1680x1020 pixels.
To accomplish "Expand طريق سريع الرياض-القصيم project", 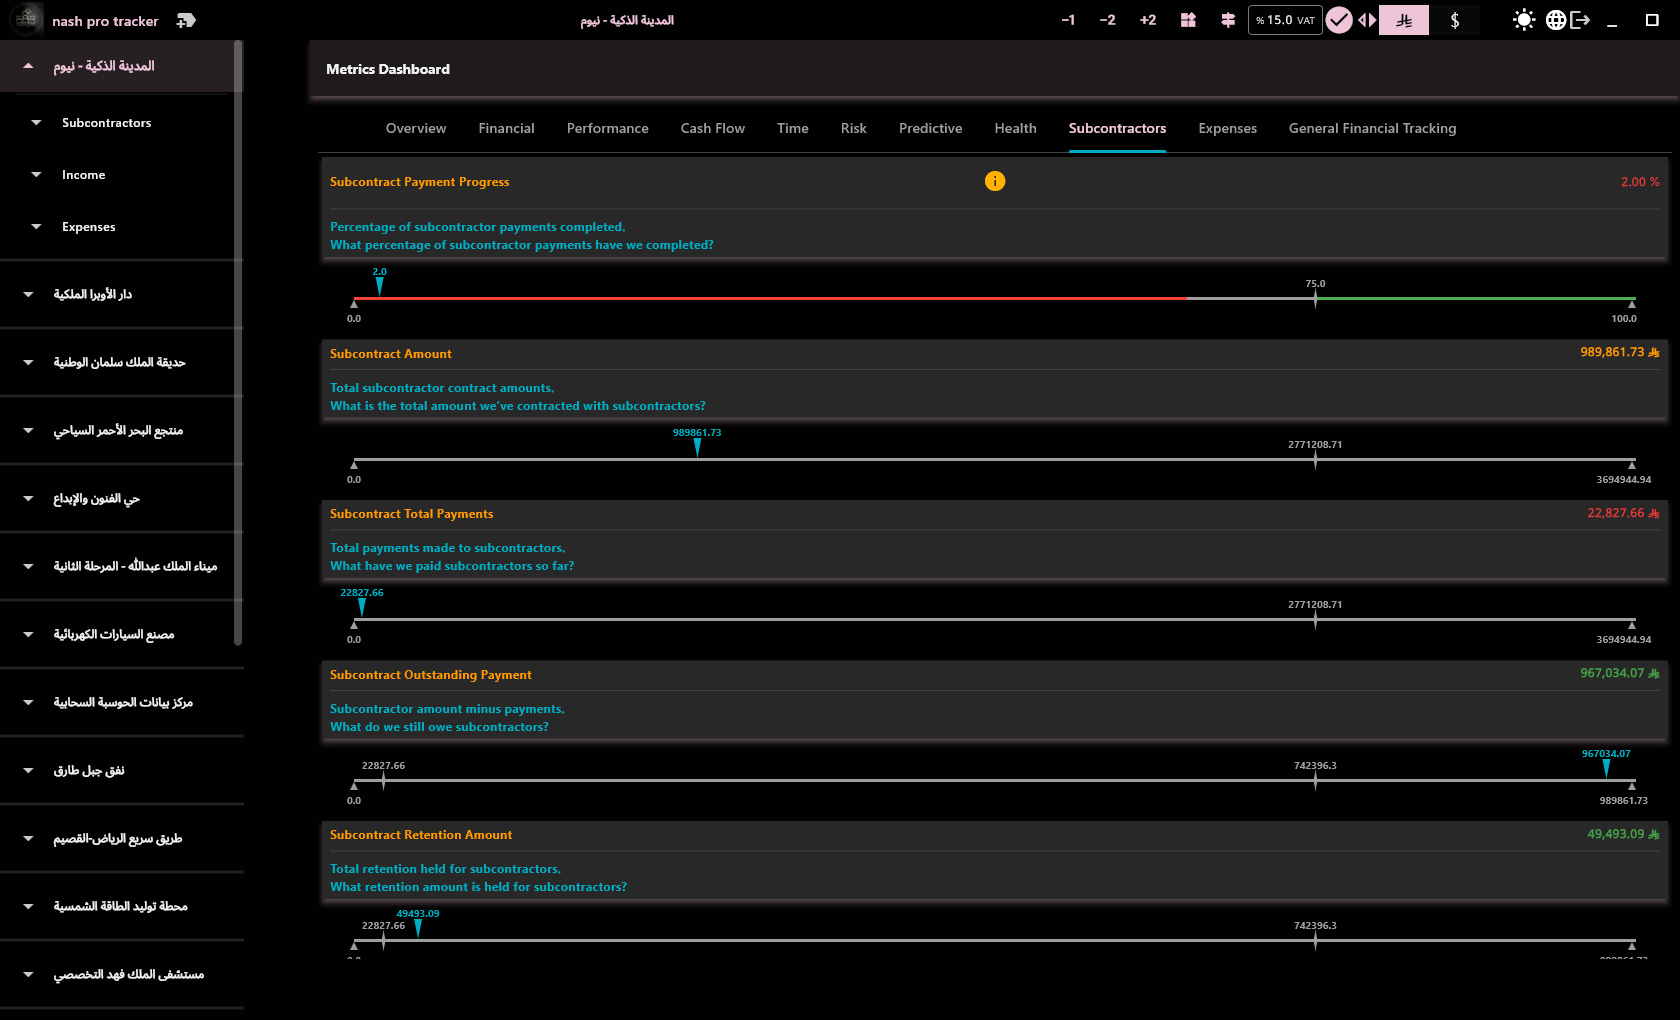I will [x=28, y=838].
